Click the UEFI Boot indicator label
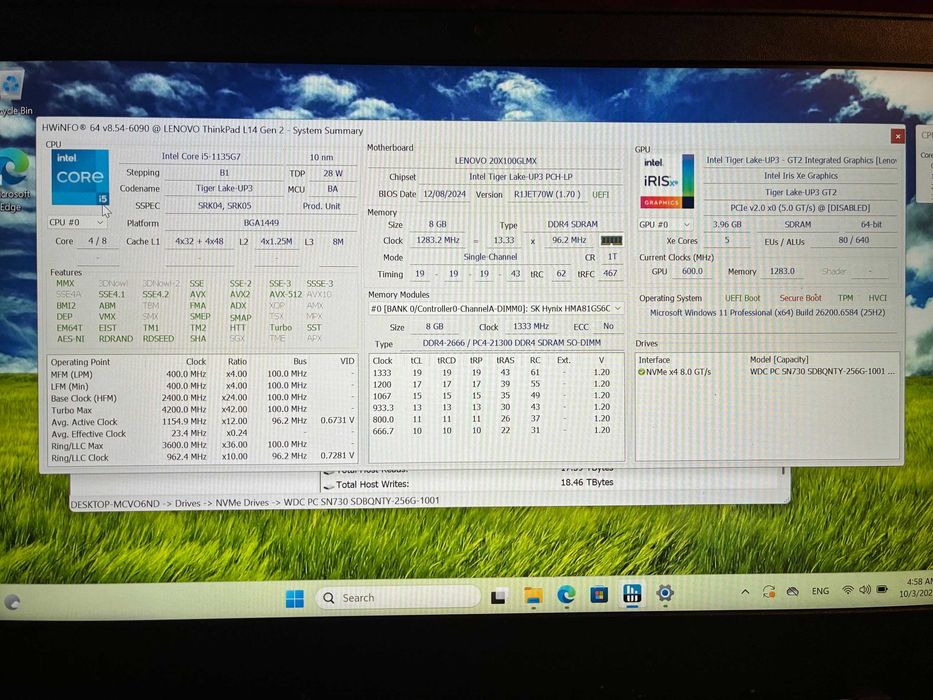The width and height of the screenshot is (933, 700). (x=742, y=298)
